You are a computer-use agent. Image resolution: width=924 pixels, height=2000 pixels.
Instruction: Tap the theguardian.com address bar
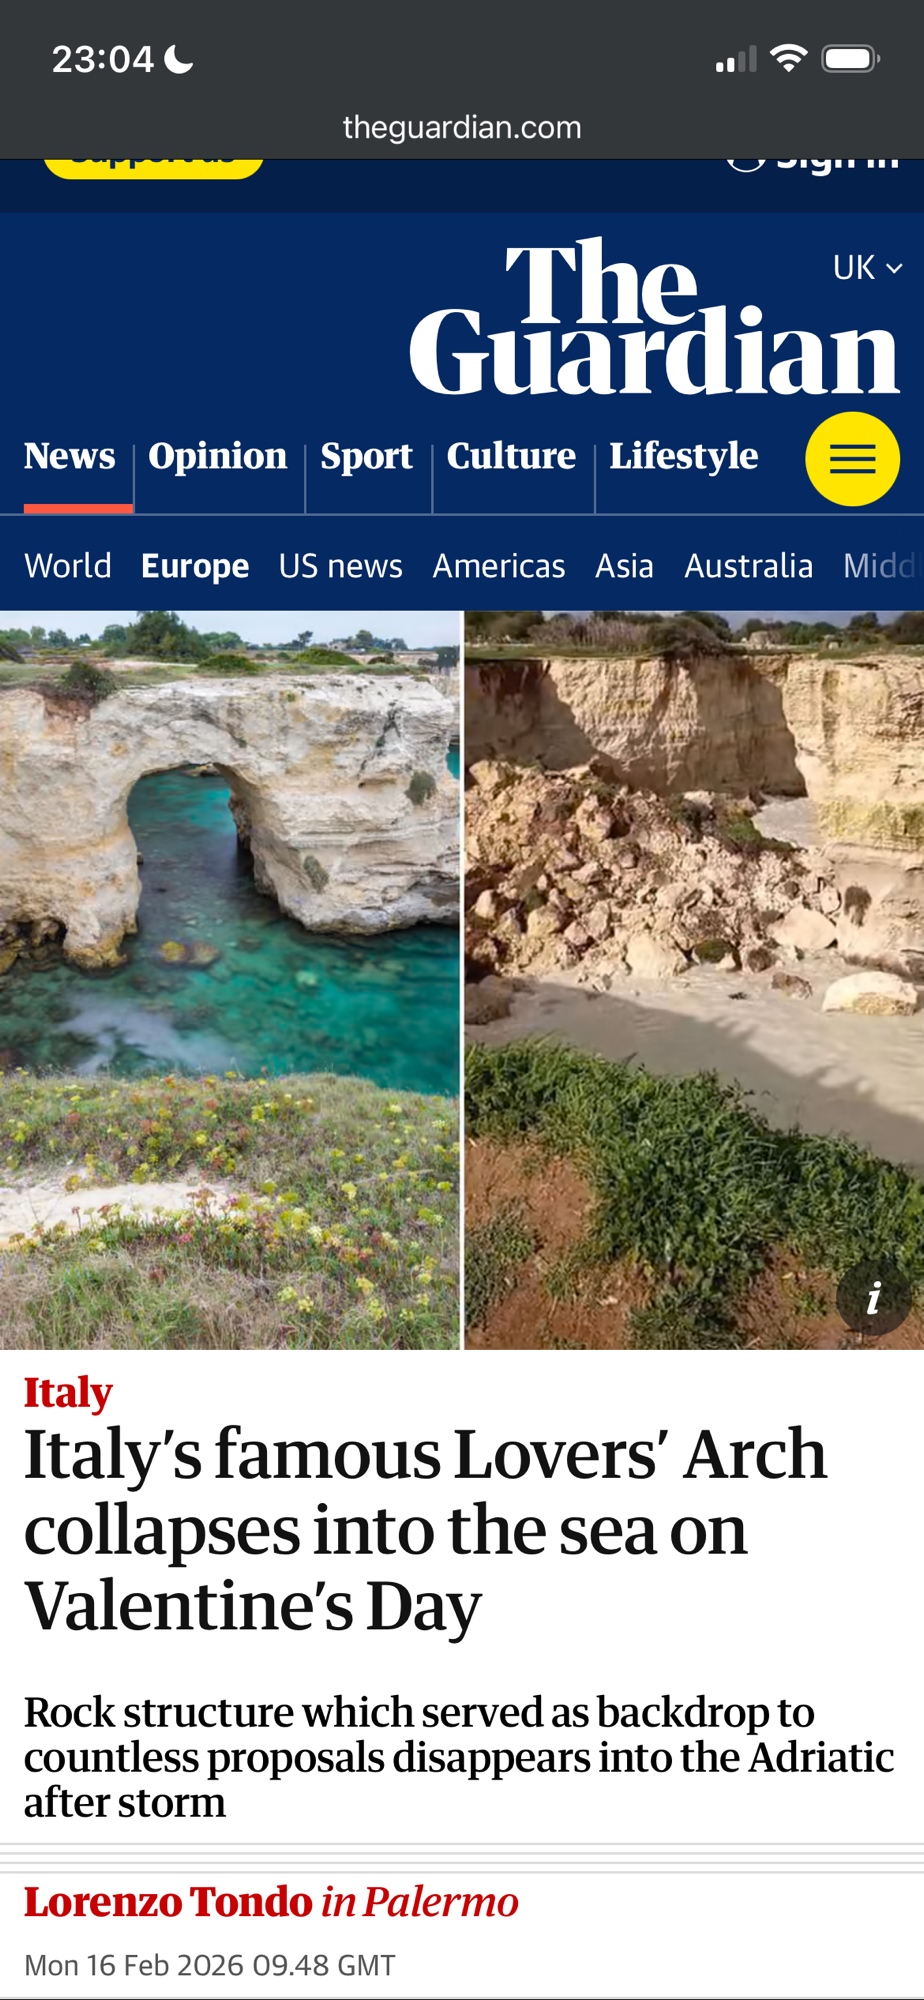462,127
